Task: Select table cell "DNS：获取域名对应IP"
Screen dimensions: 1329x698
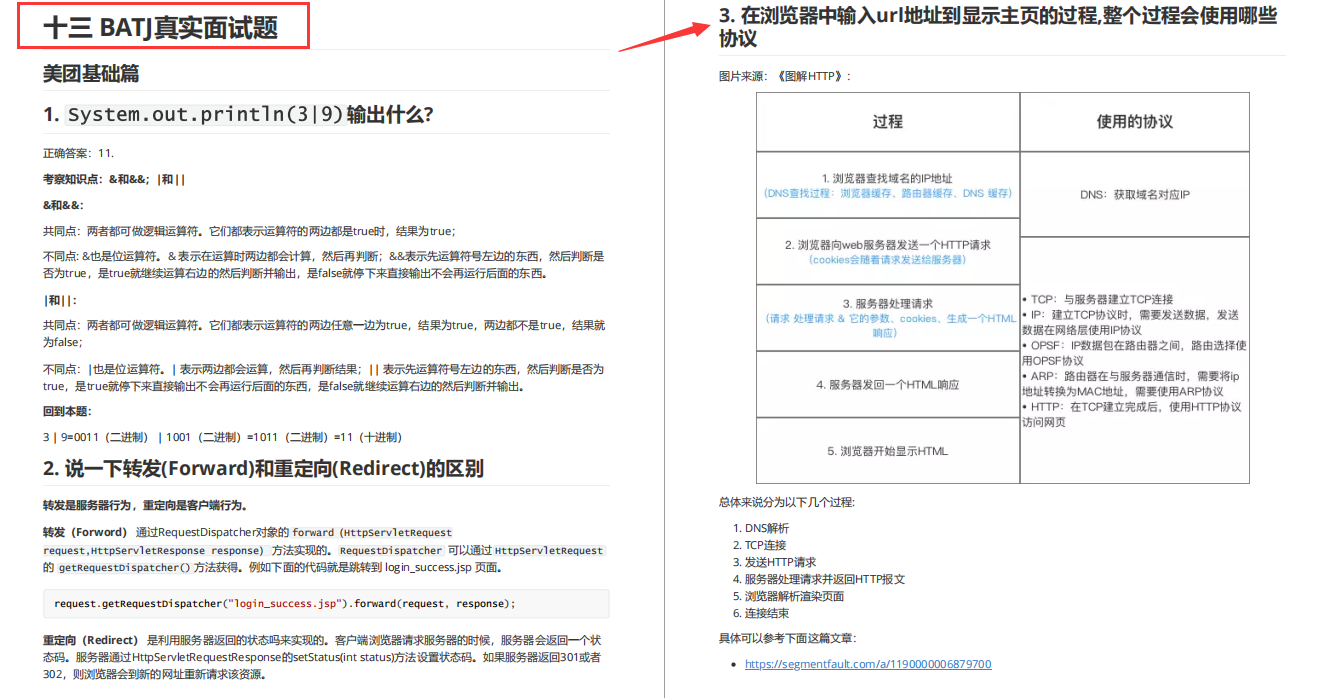Action: point(1135,195)
